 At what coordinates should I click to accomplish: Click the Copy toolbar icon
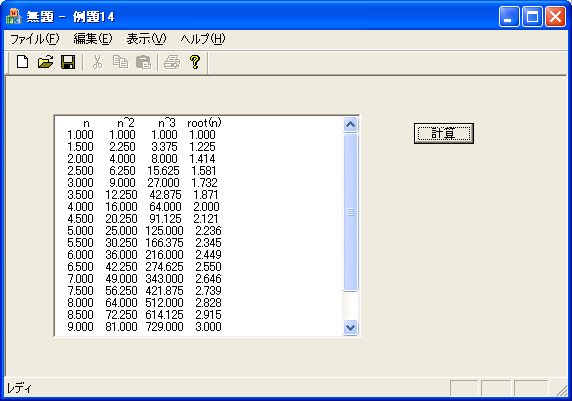pyautogui.click(x=120, y=62)
